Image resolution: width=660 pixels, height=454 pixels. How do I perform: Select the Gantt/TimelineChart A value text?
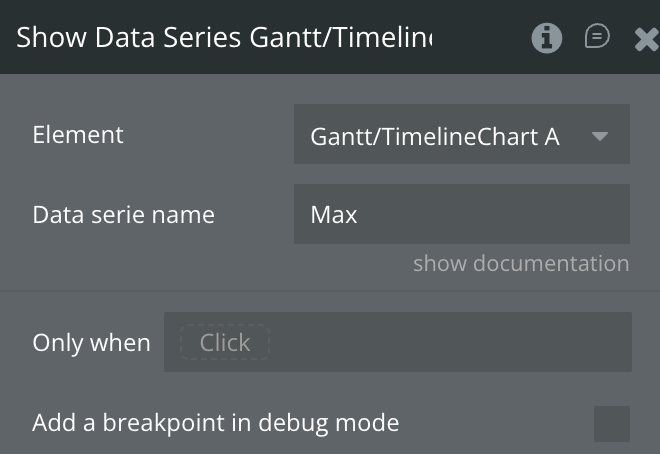click(434, 135)
